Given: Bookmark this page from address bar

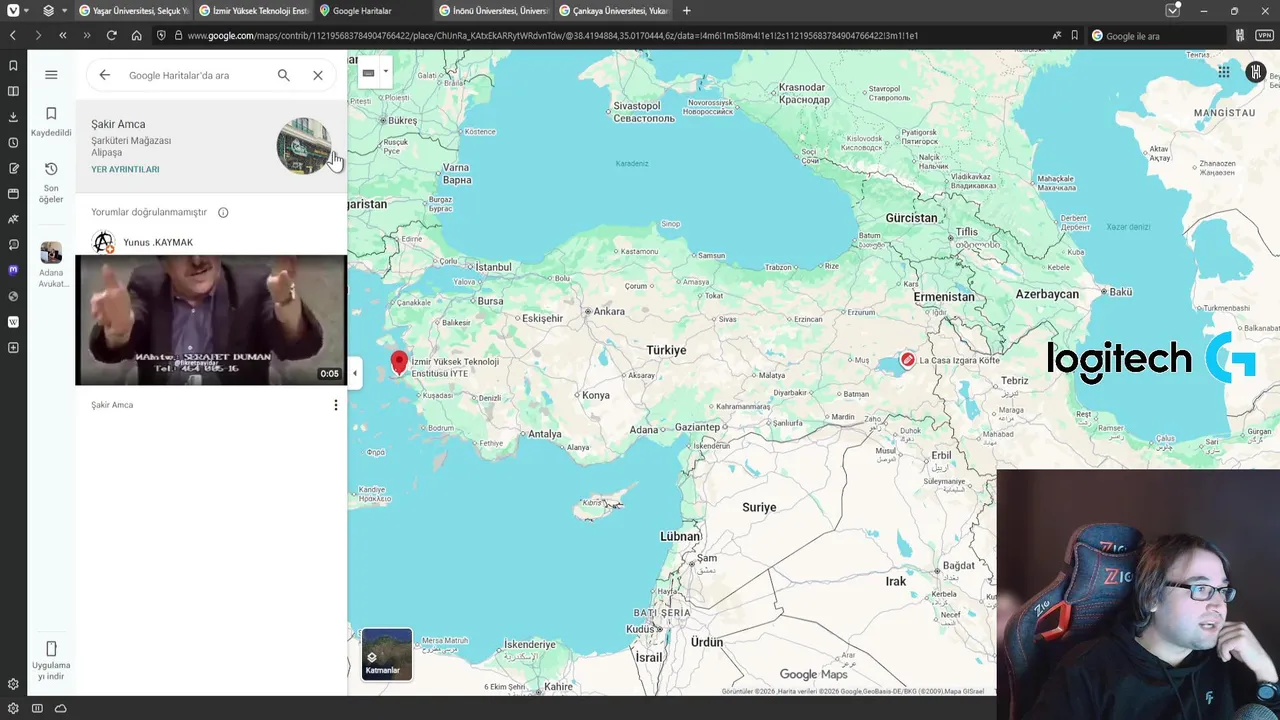Looking at the screenshot, I should 1075,35.
